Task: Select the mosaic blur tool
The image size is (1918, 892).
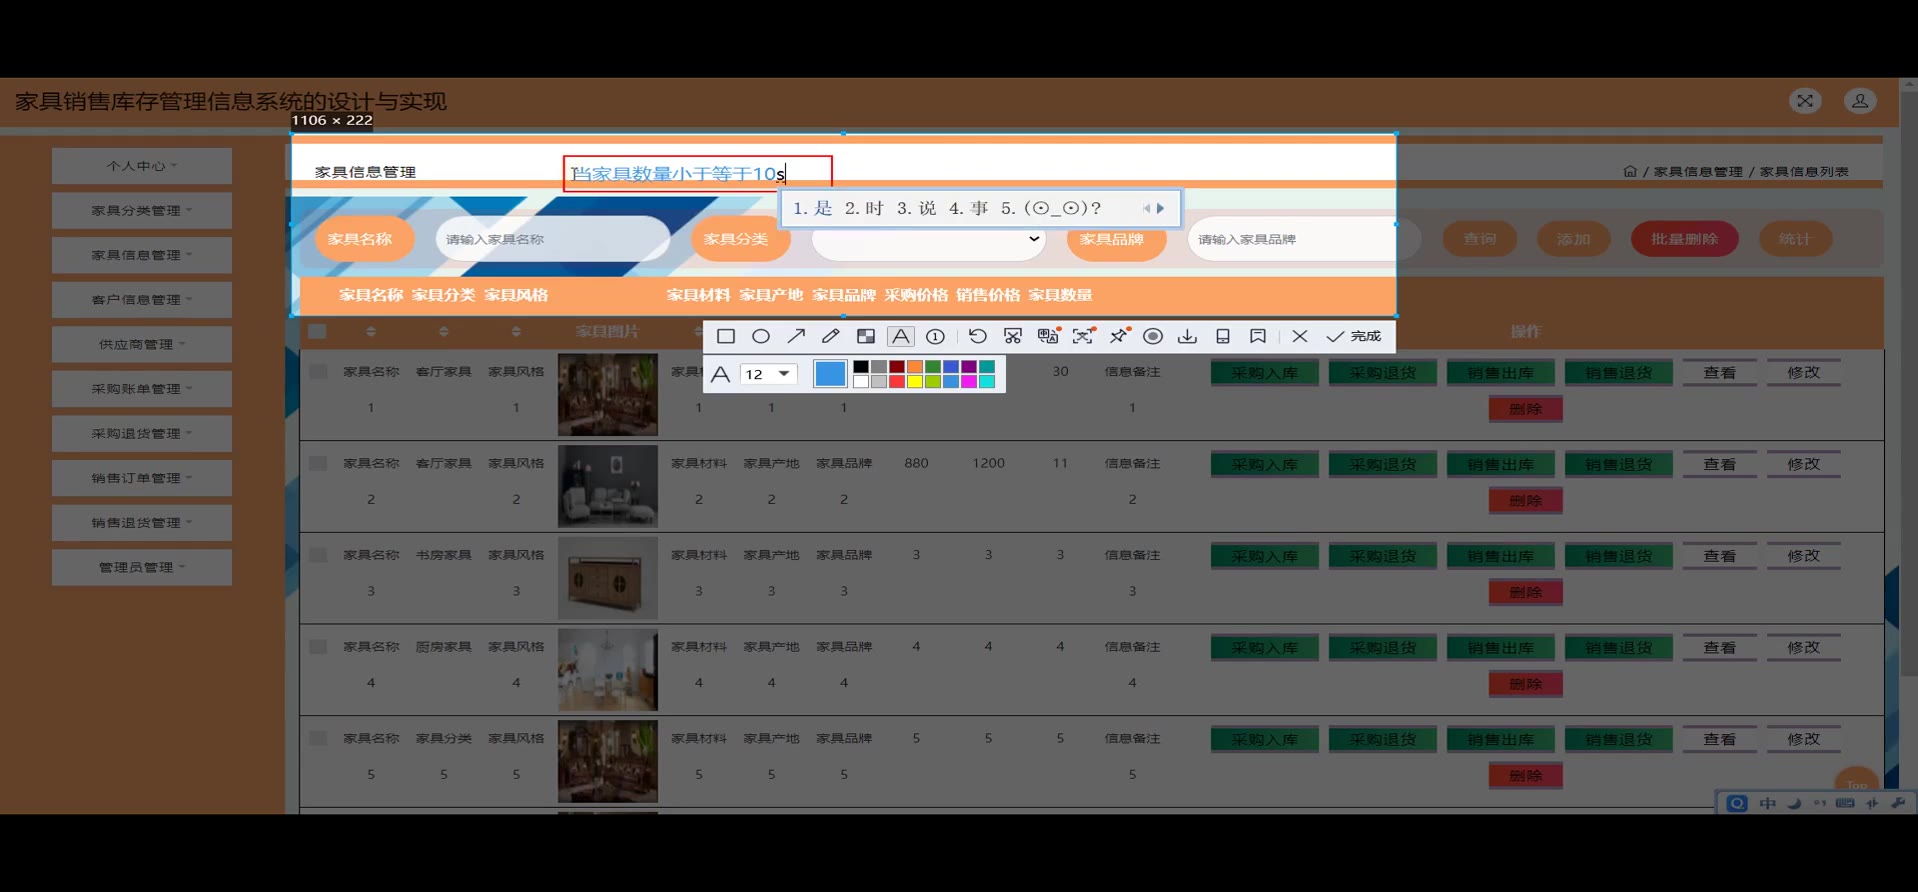Action: point(866,336)
